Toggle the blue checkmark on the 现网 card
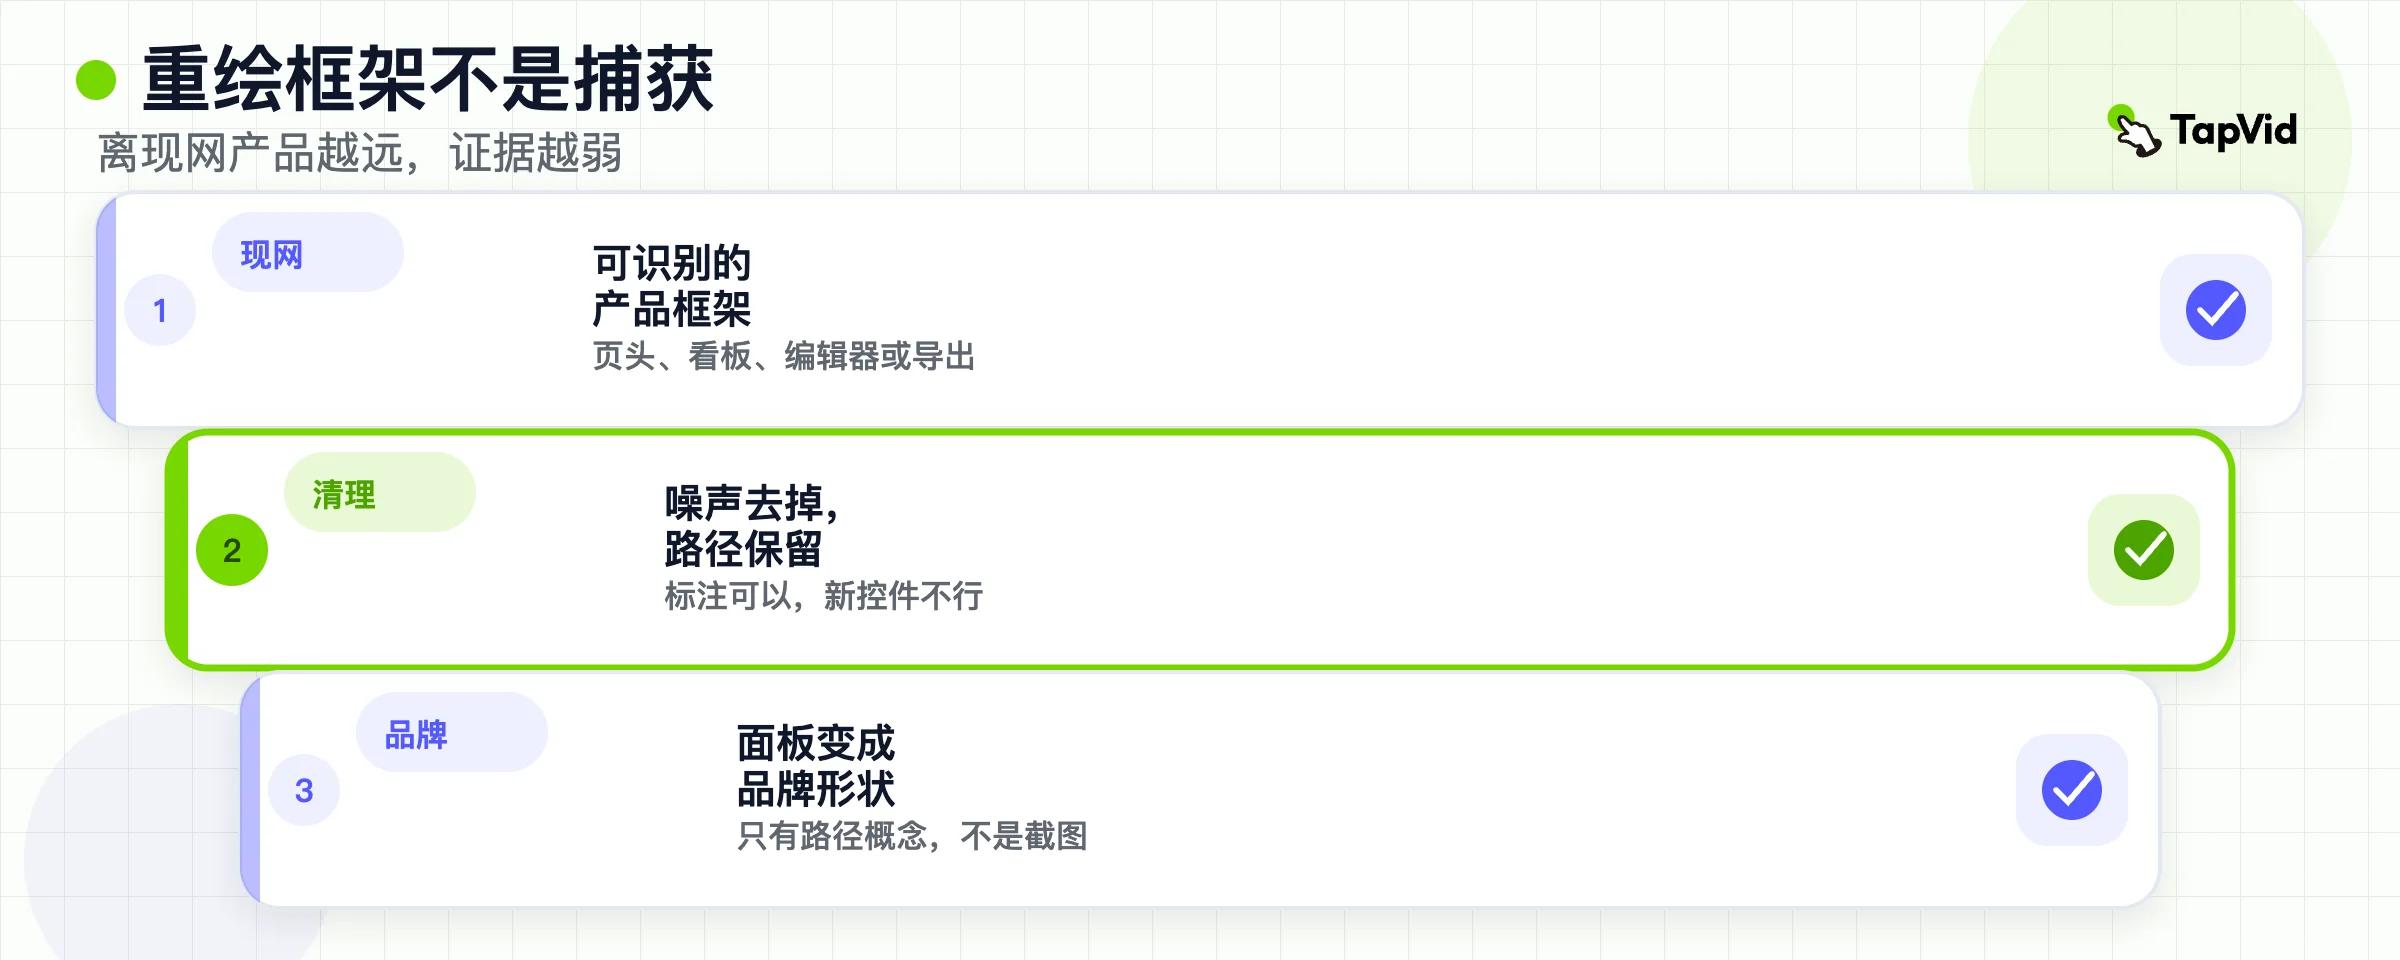The image size is (2400, 960). point(2216,310)
